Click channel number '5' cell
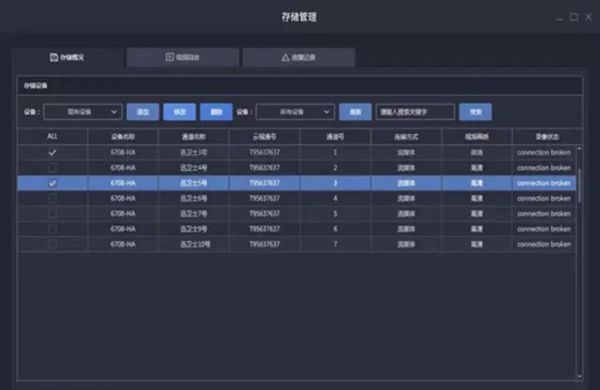 (x=335, y=214)
